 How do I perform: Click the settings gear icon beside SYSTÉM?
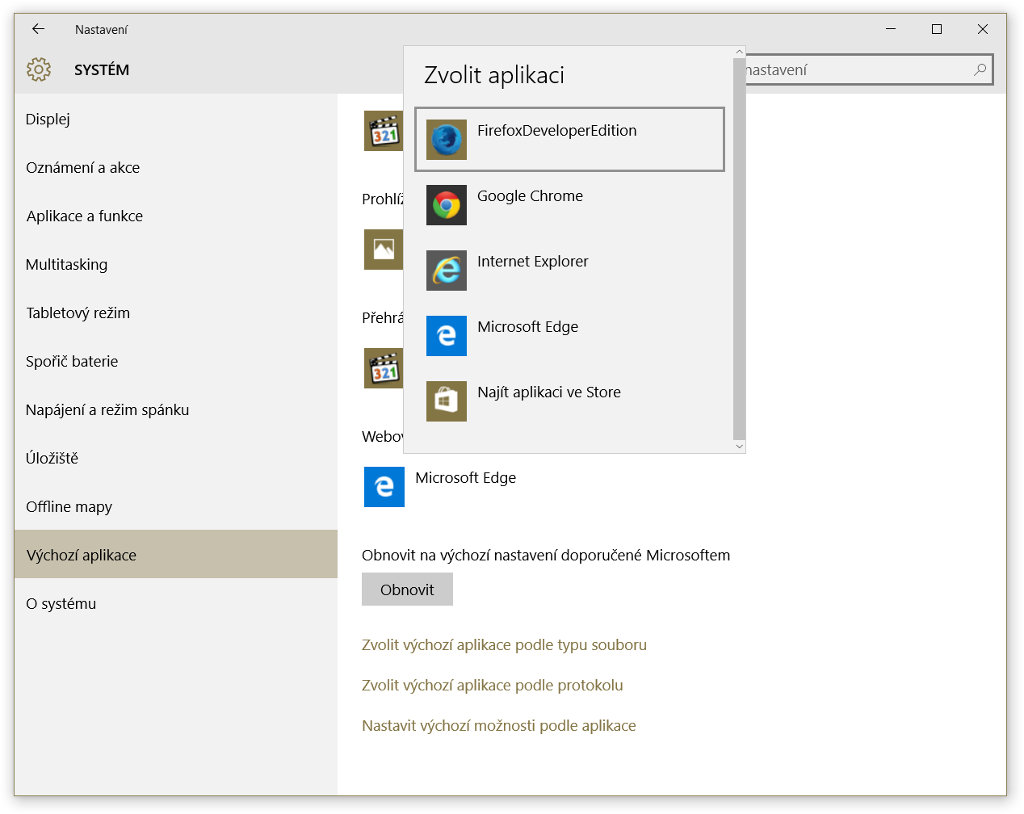point(39,69)
